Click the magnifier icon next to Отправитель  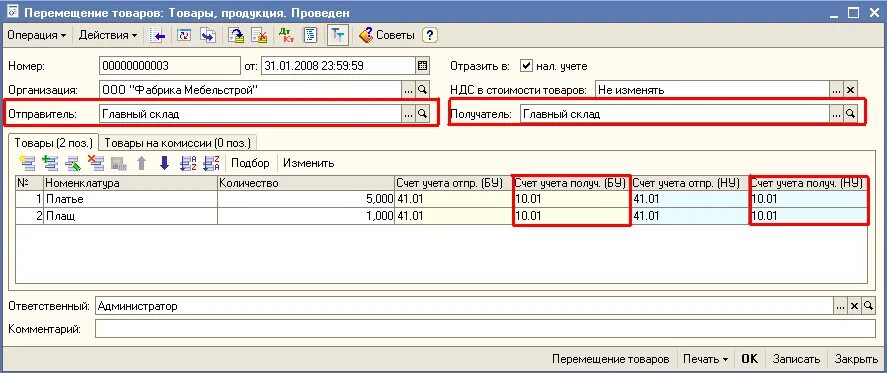tap(422, 114)
